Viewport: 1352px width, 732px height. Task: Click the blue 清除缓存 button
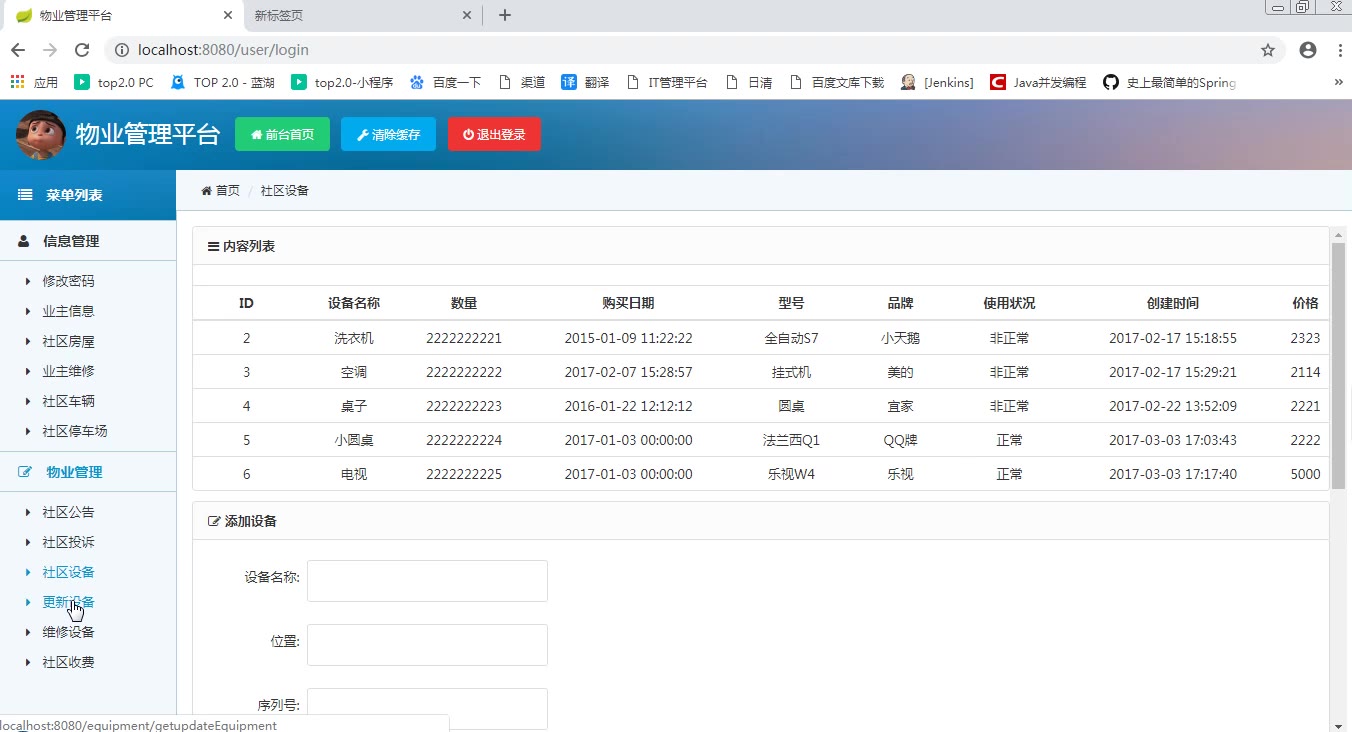click(x=388, y=135)
